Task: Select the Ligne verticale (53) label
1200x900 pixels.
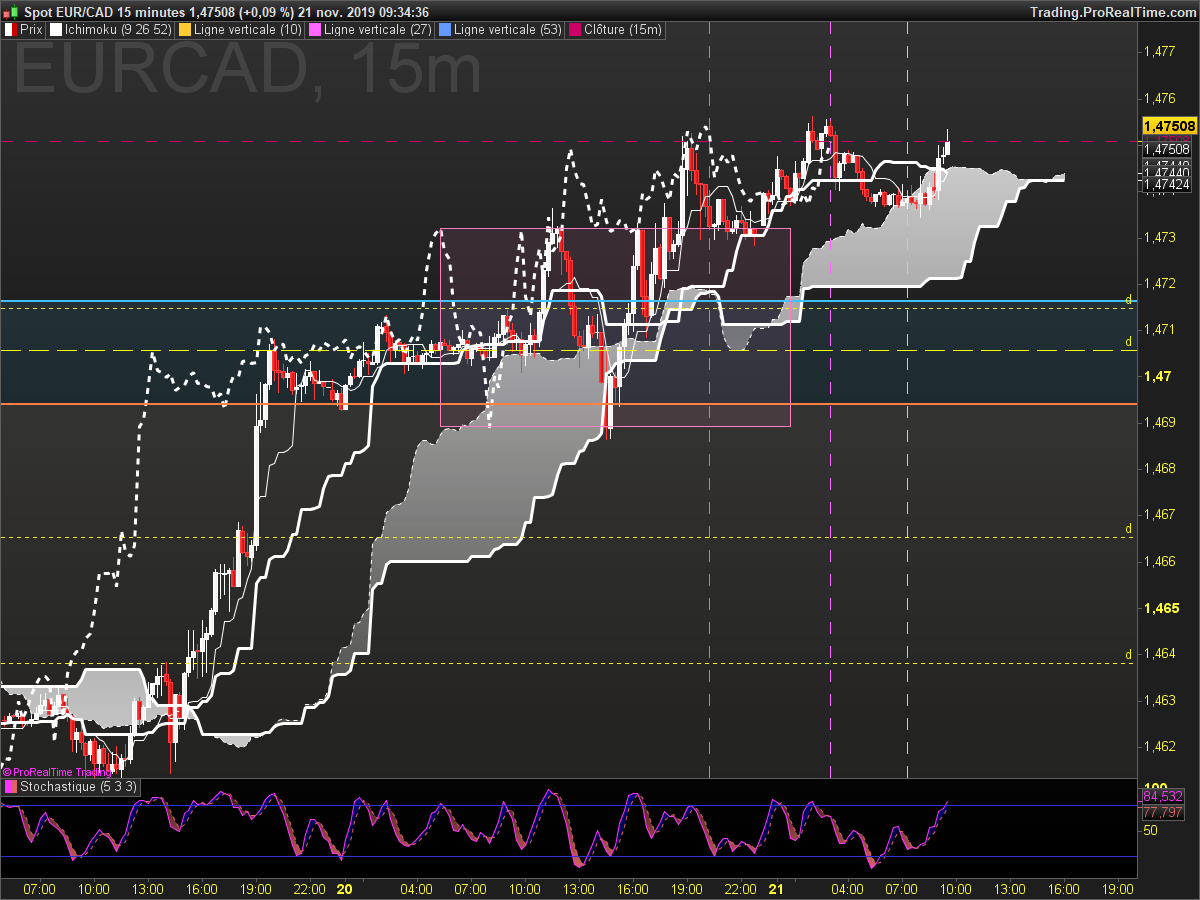Action: point(507,30)
